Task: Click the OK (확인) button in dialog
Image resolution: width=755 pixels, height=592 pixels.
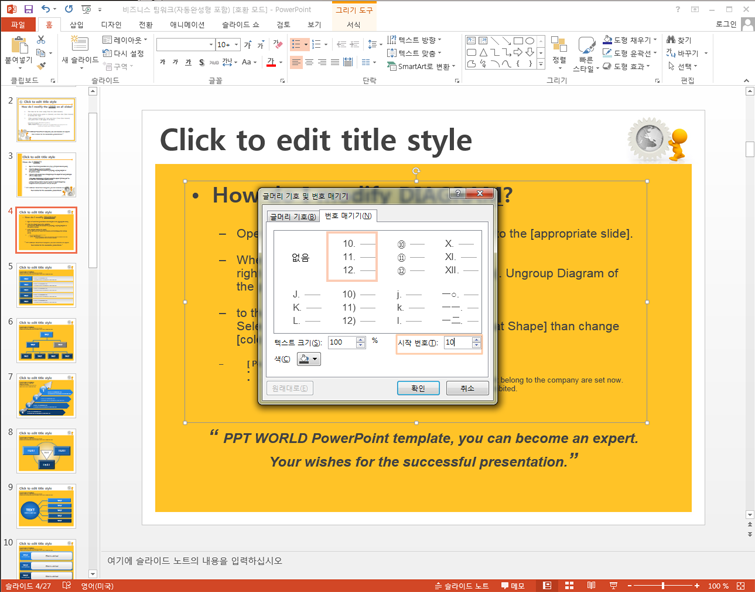Action: (x=418, y=388)
